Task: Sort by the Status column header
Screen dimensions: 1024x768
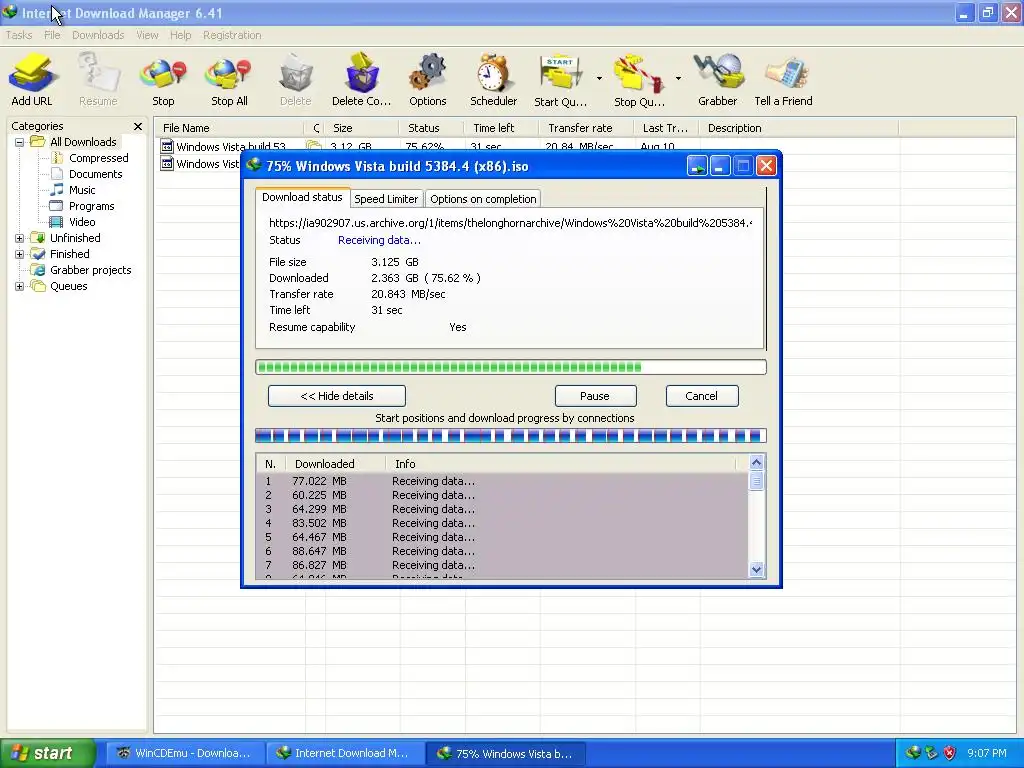Action: point(431,128)
